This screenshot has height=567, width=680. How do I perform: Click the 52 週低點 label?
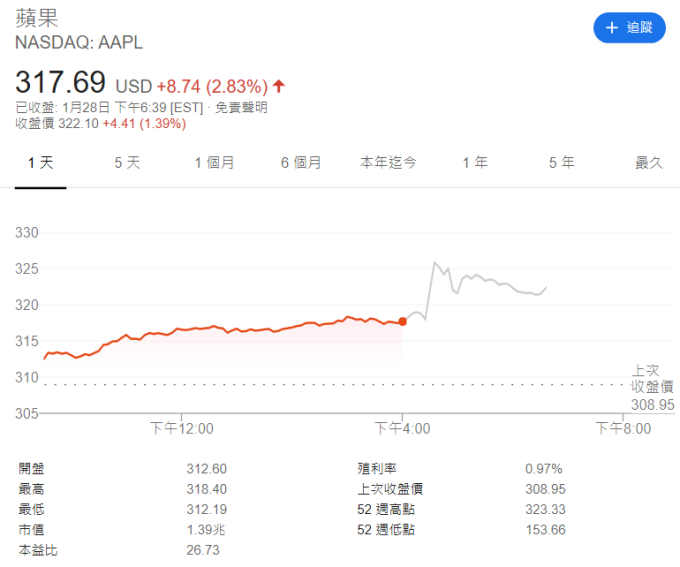pos(386,530)
